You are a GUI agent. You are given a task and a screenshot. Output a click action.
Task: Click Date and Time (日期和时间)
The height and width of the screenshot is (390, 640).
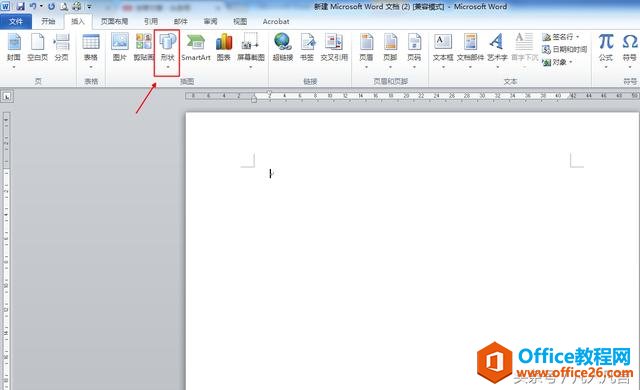(x=565, y=49)
